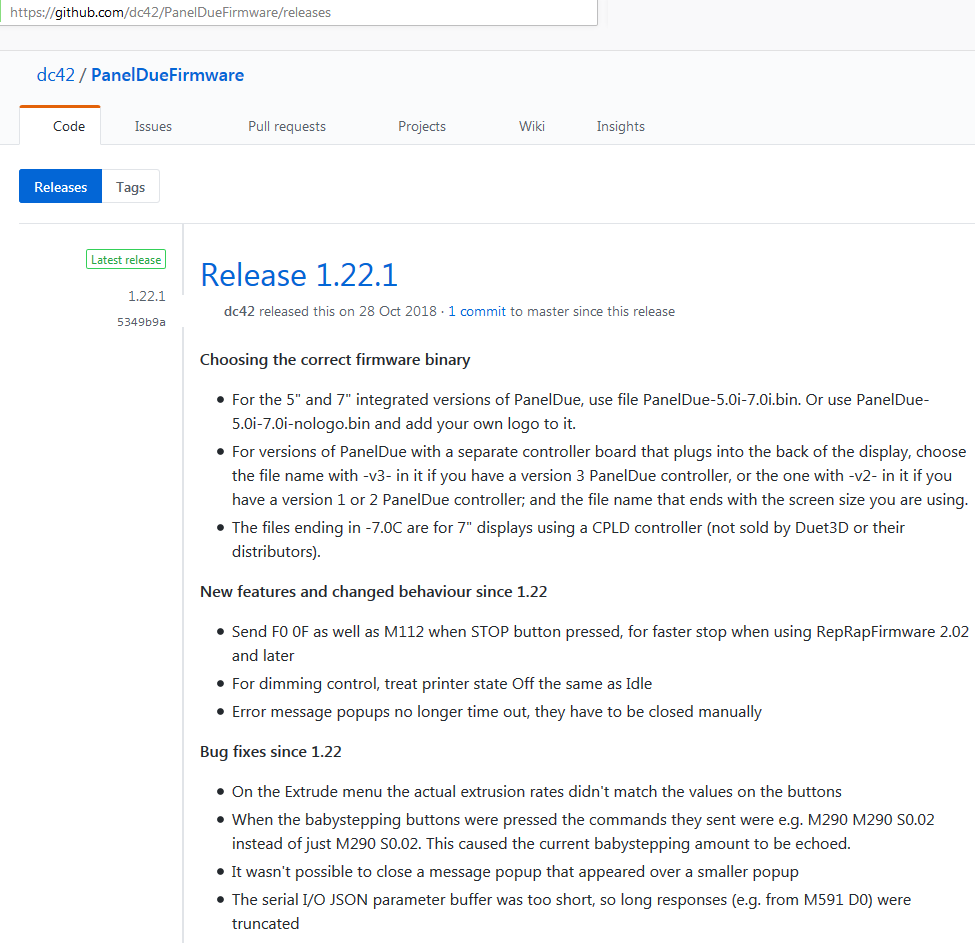Viewport: 975px width, 943px height.
Task: Click the bullet about babystepping buttons
Action: [x=583, y=832]
